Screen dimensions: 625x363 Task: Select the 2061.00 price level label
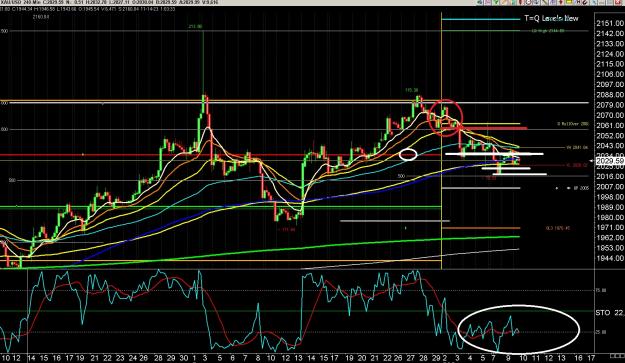click(x=610, y=126)
